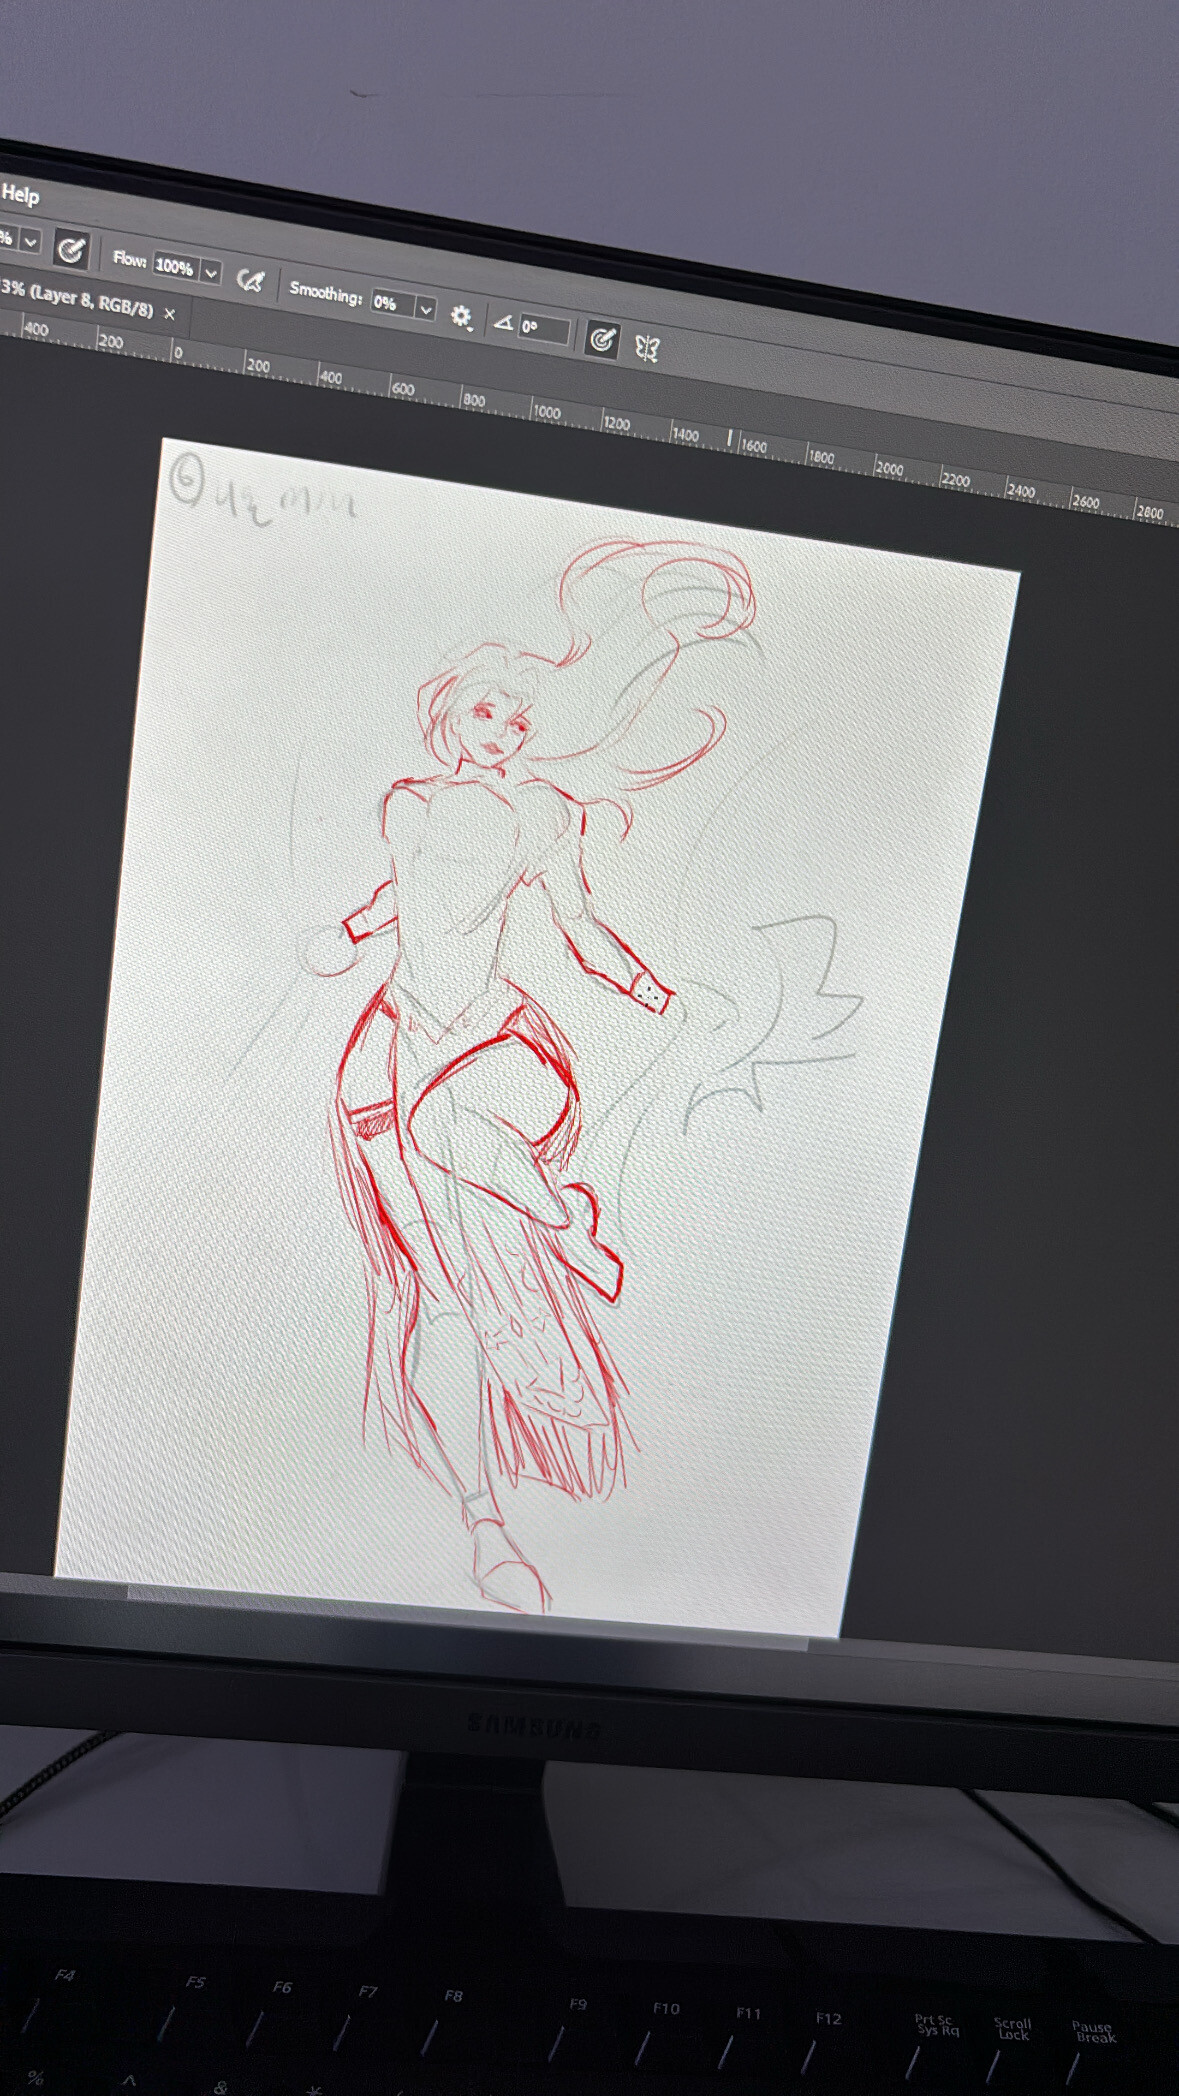Expand the Flow percentage dropdown
The image size is (1179, 2096).
[211, 272]
